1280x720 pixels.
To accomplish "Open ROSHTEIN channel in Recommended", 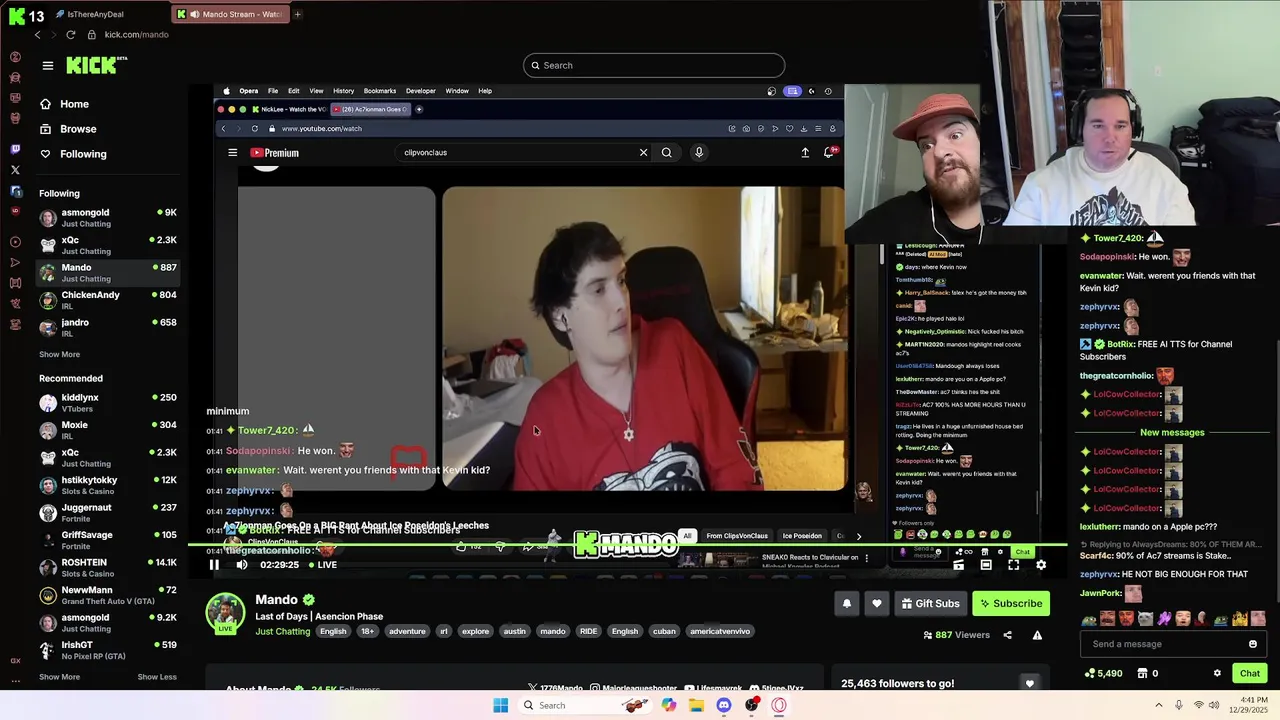I will (x=108, y=567).
